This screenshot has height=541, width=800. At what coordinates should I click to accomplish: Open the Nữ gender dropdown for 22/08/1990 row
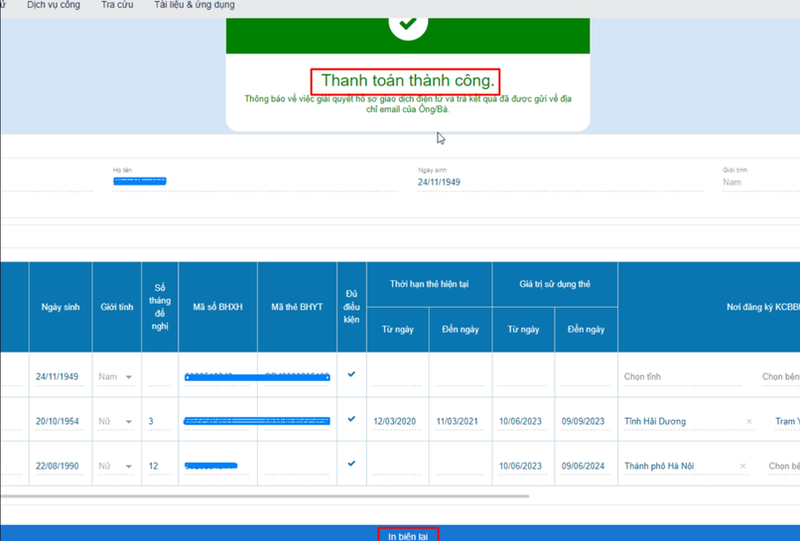116,466
